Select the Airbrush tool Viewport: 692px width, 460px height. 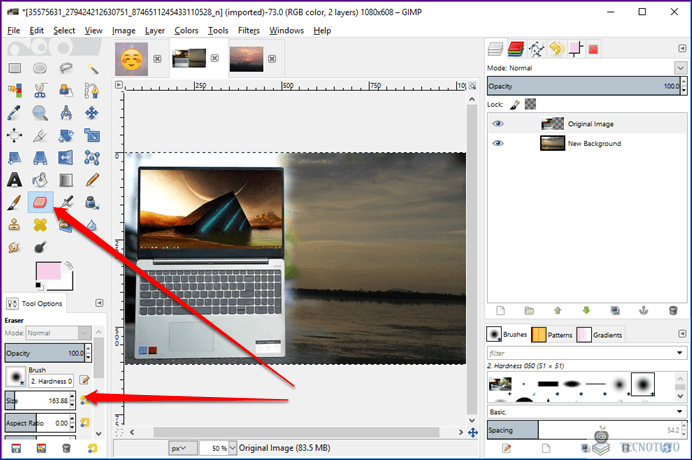click(67, 203)
